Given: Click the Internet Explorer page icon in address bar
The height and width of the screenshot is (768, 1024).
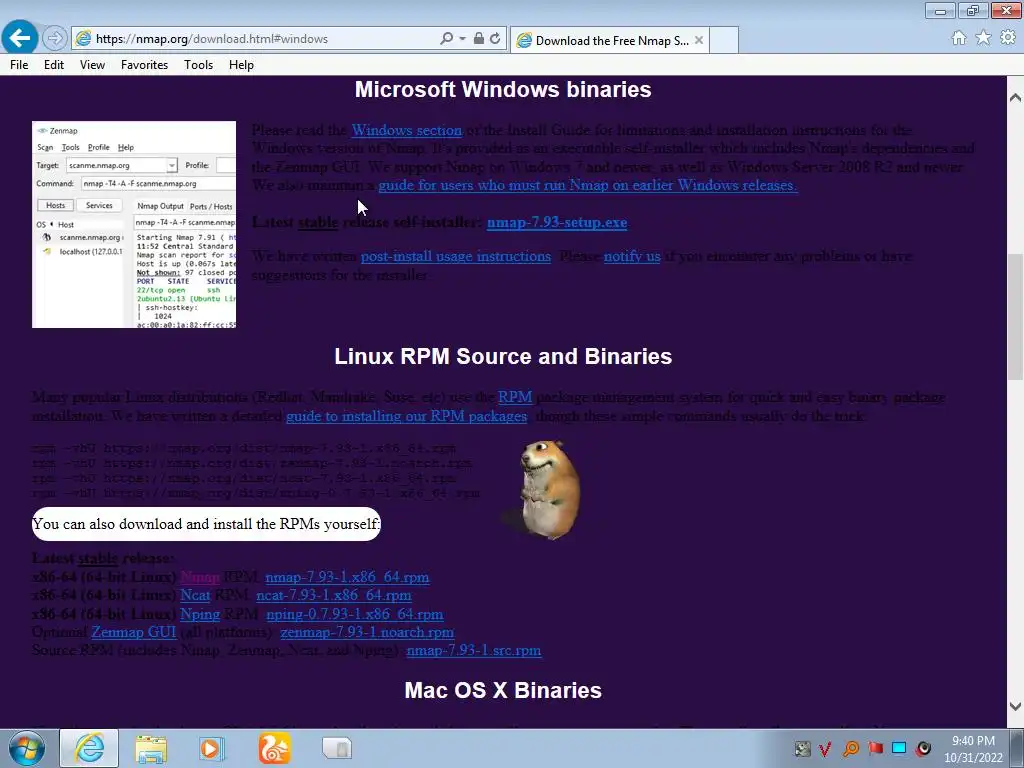Looking at the screenshot, I should coord(83,39).
